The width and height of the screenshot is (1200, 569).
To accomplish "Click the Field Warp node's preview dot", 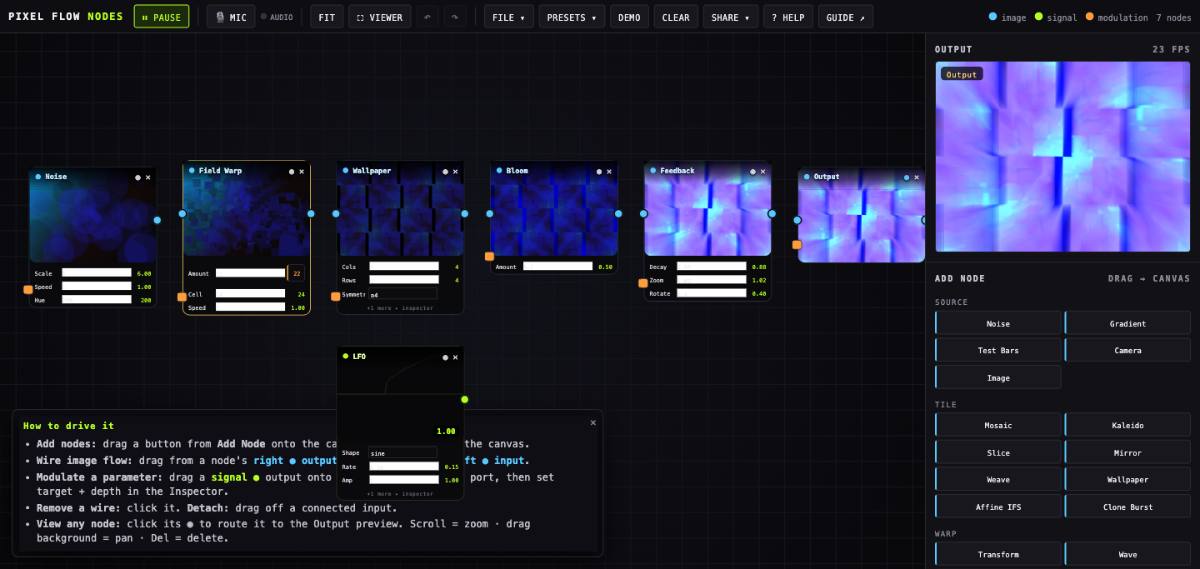I will pyautogui.click(x=292, y=171).
